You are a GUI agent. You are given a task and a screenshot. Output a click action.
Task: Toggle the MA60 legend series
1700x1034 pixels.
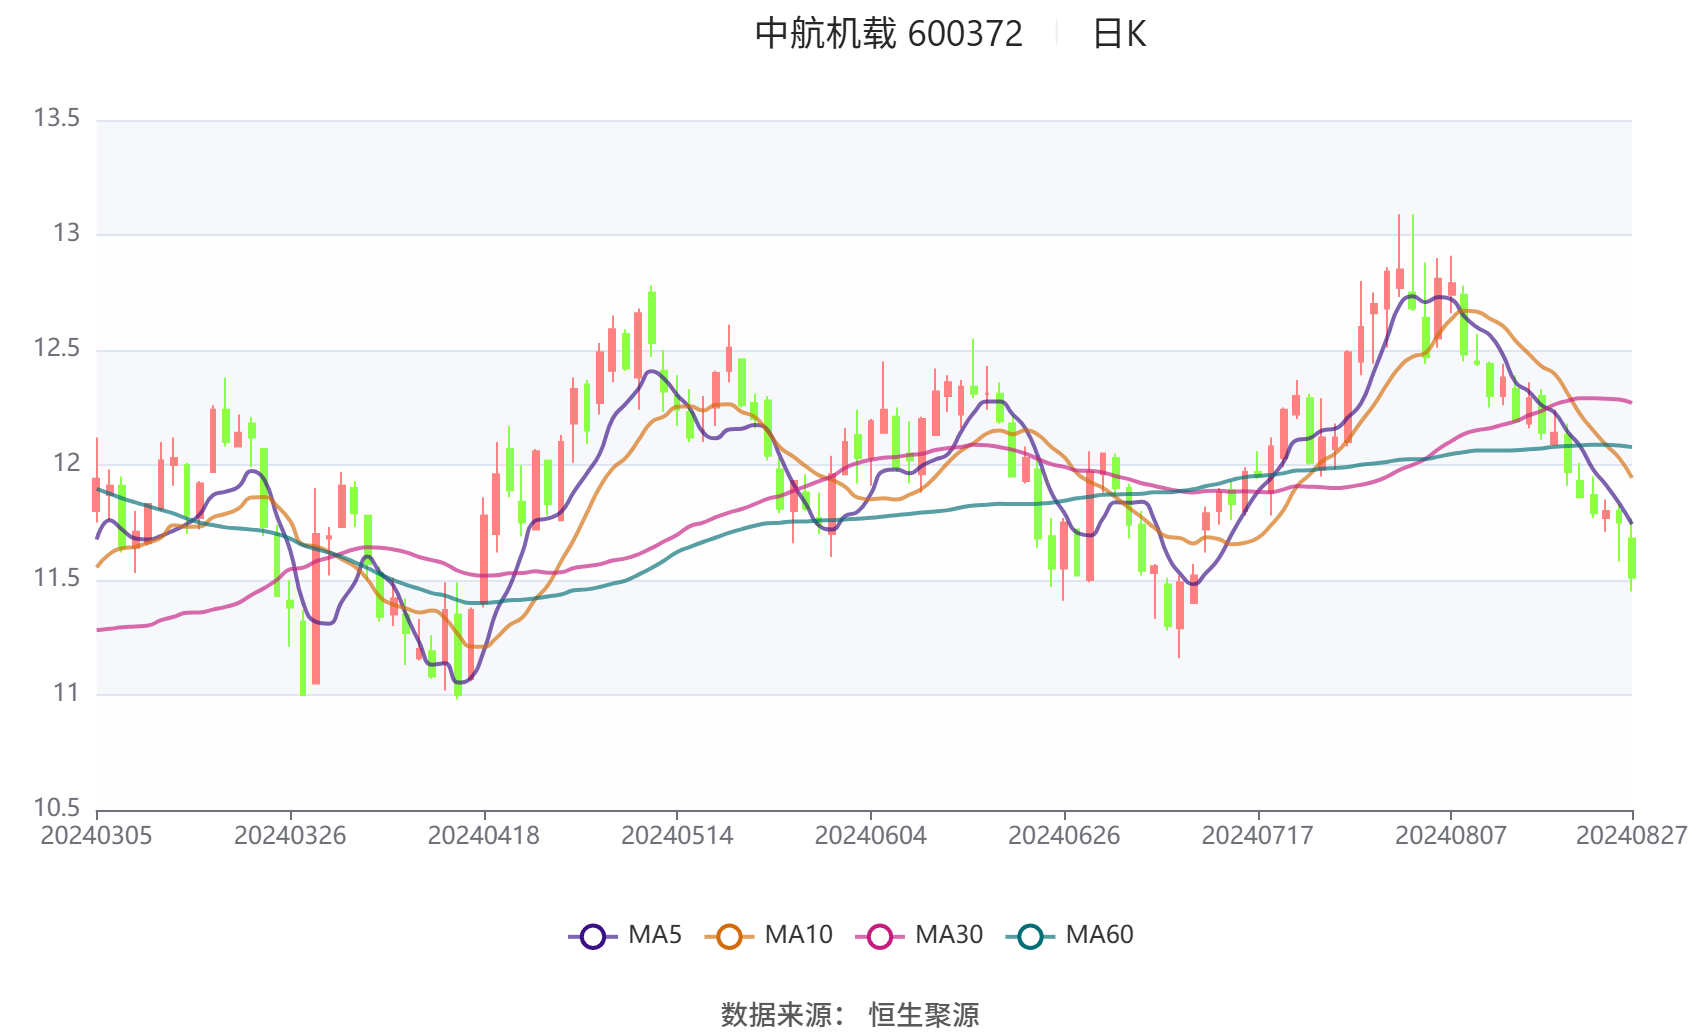(1070, 935)
